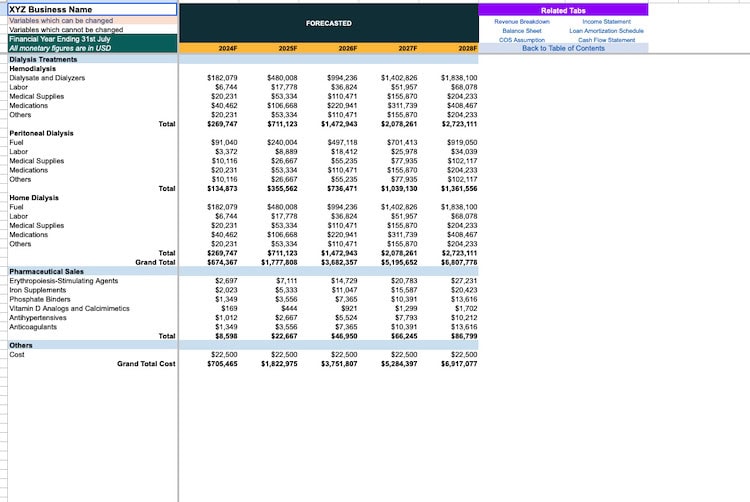Select Vitamin D 2025F value $444
The image size is (750, 502).
[x=289, y=308]
